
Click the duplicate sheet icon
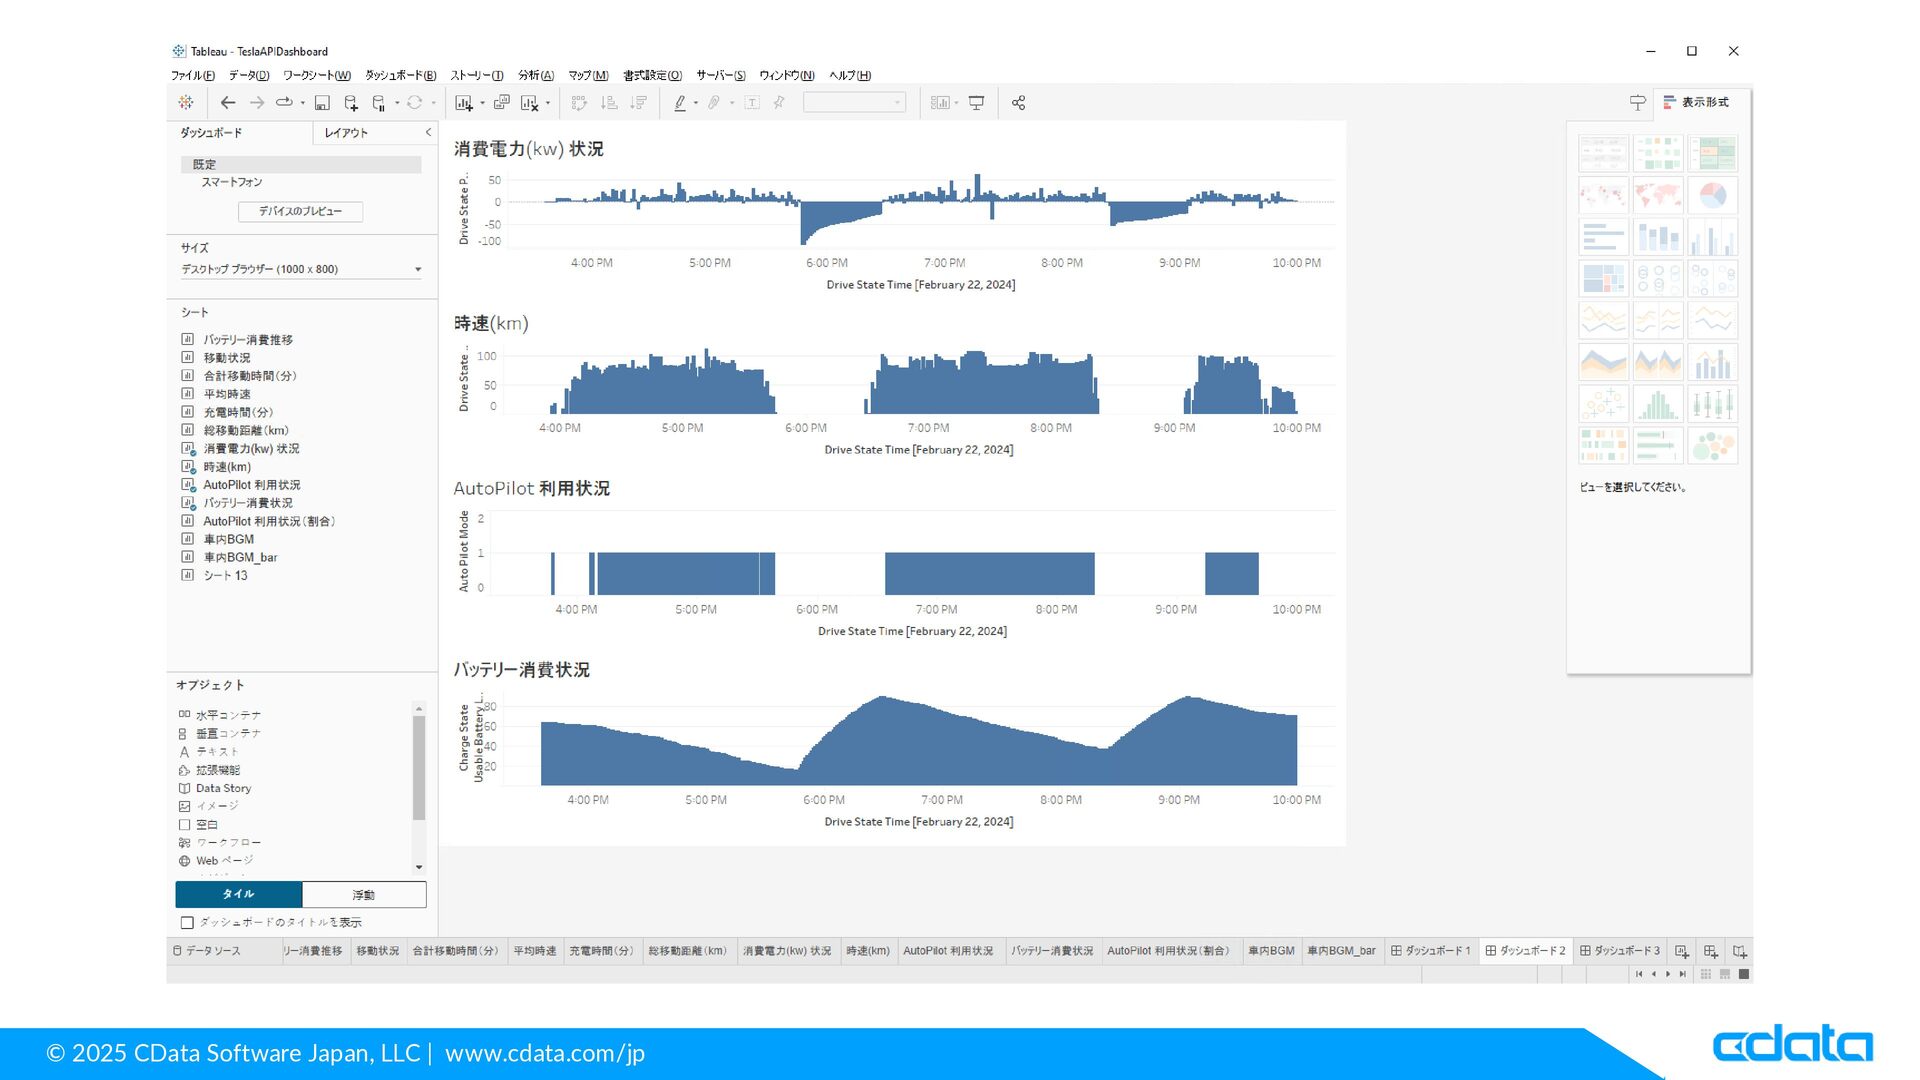point(502,103)
